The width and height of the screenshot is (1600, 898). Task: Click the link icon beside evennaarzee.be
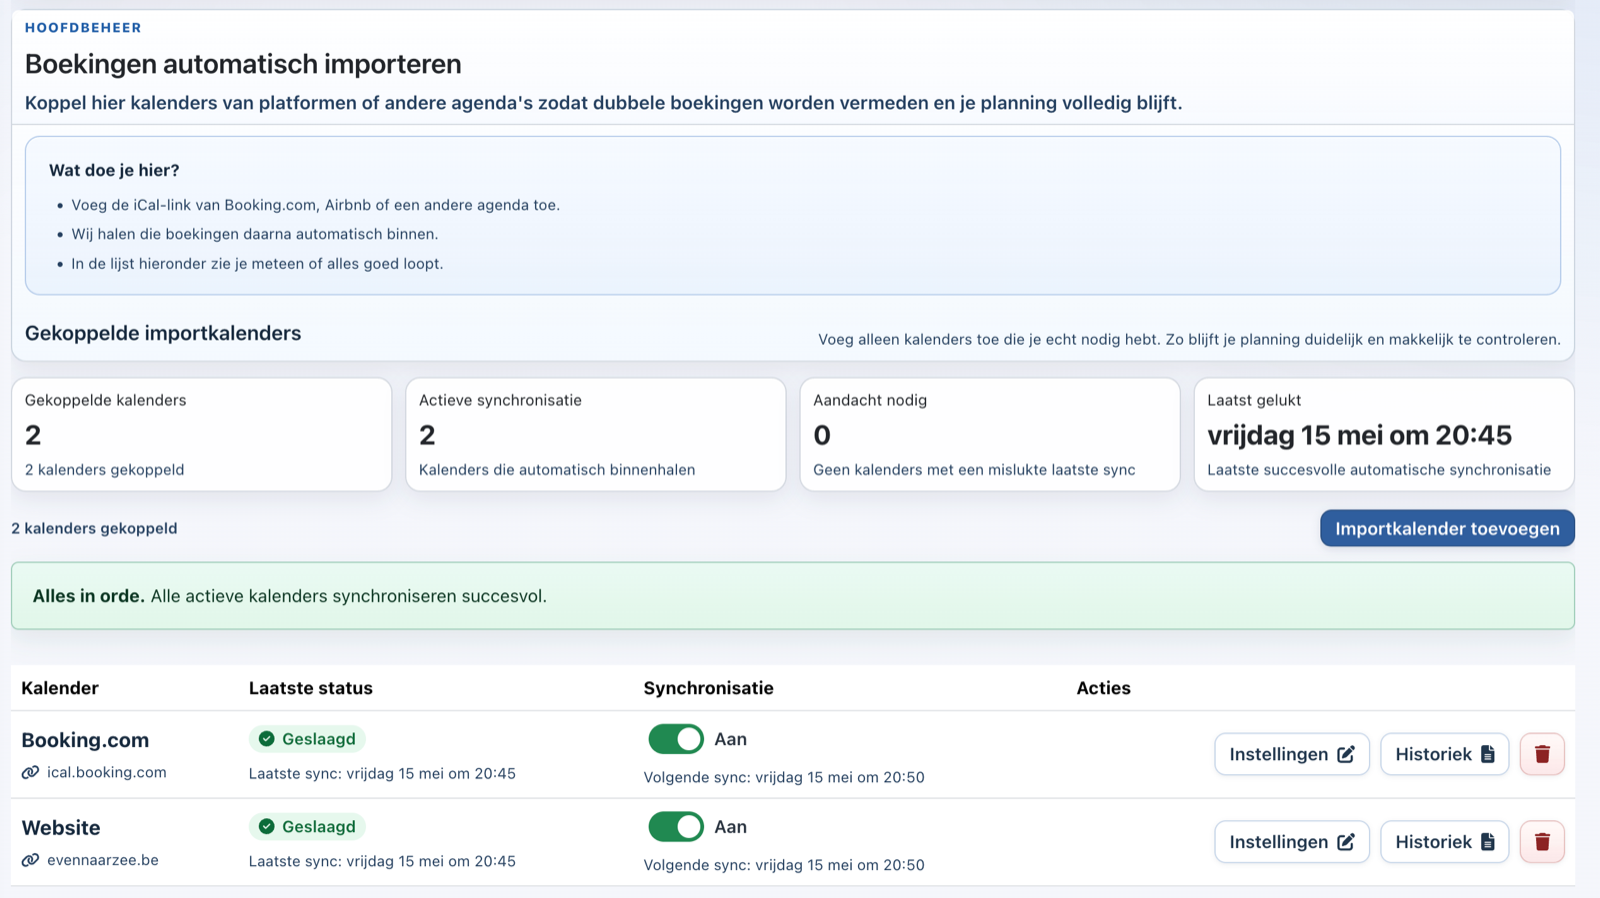click(31, 860)
